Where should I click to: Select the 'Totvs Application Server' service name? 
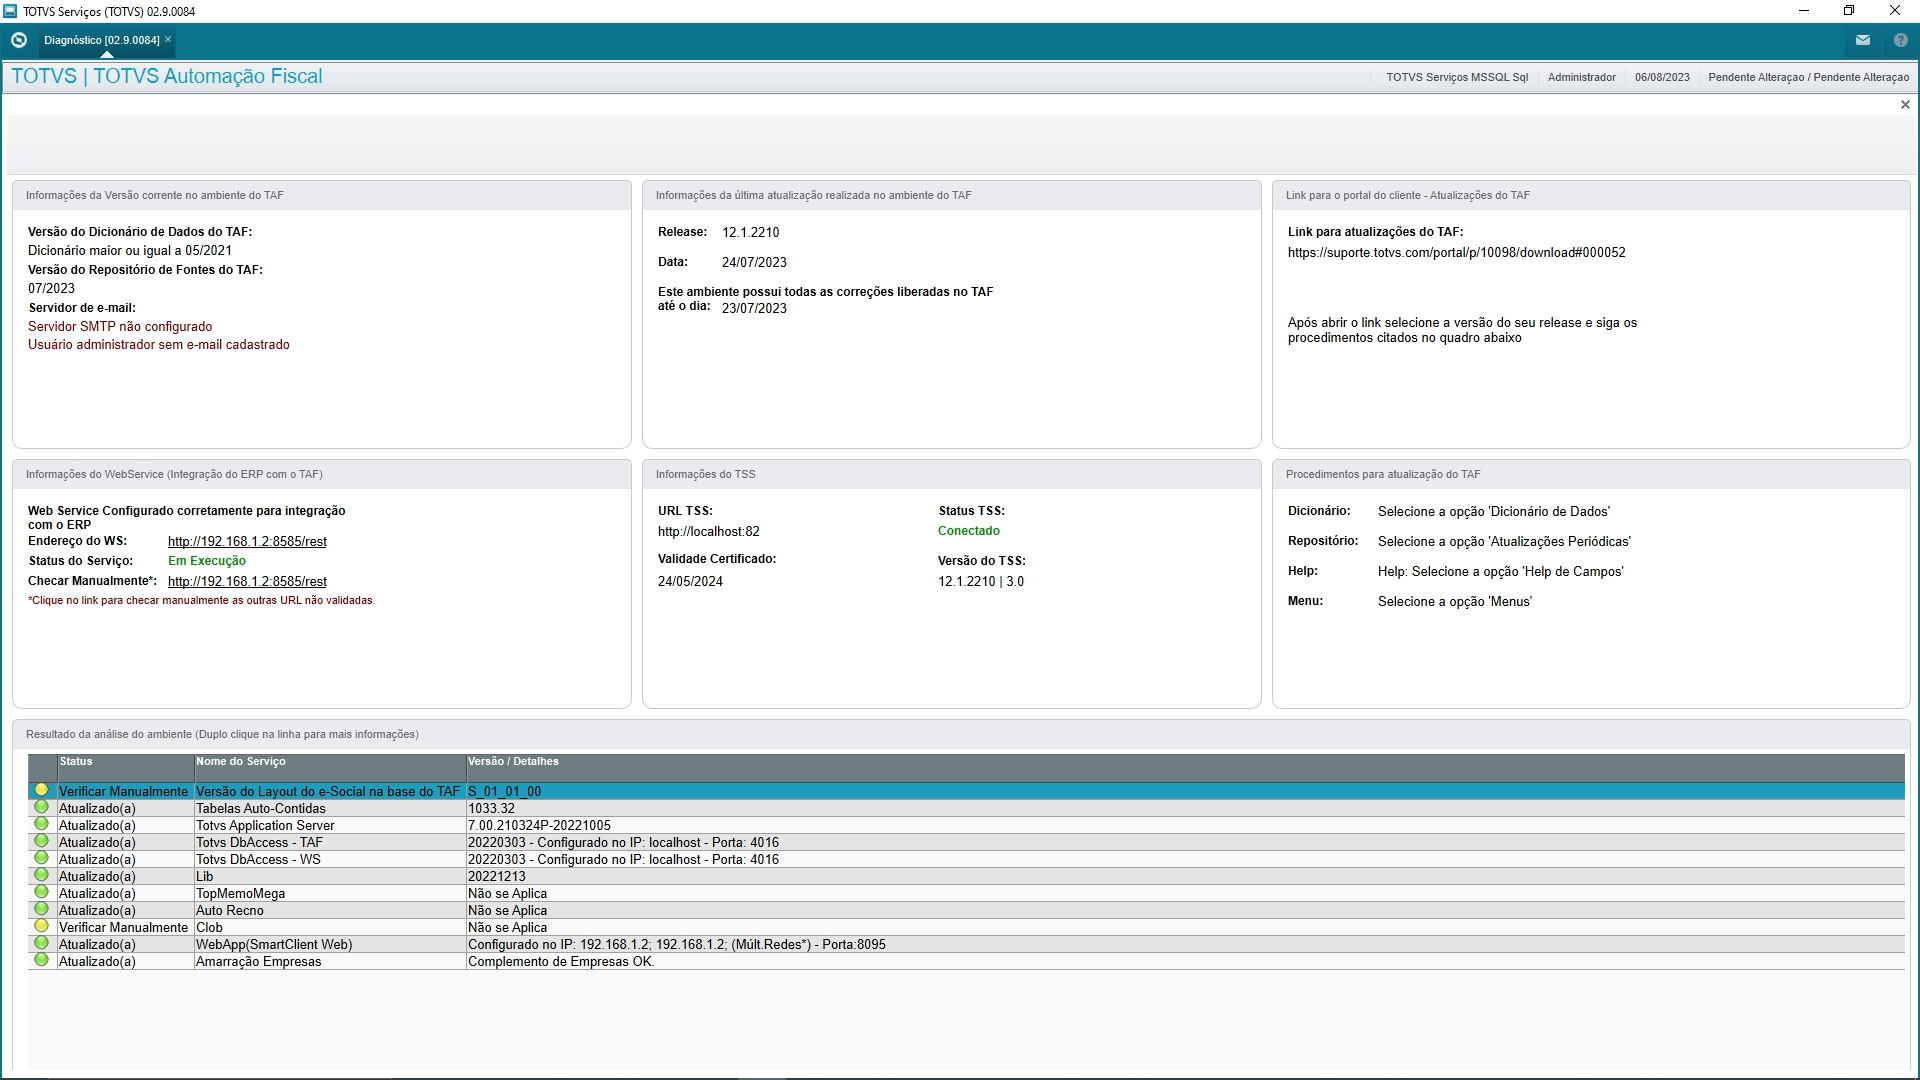[265, 826]
